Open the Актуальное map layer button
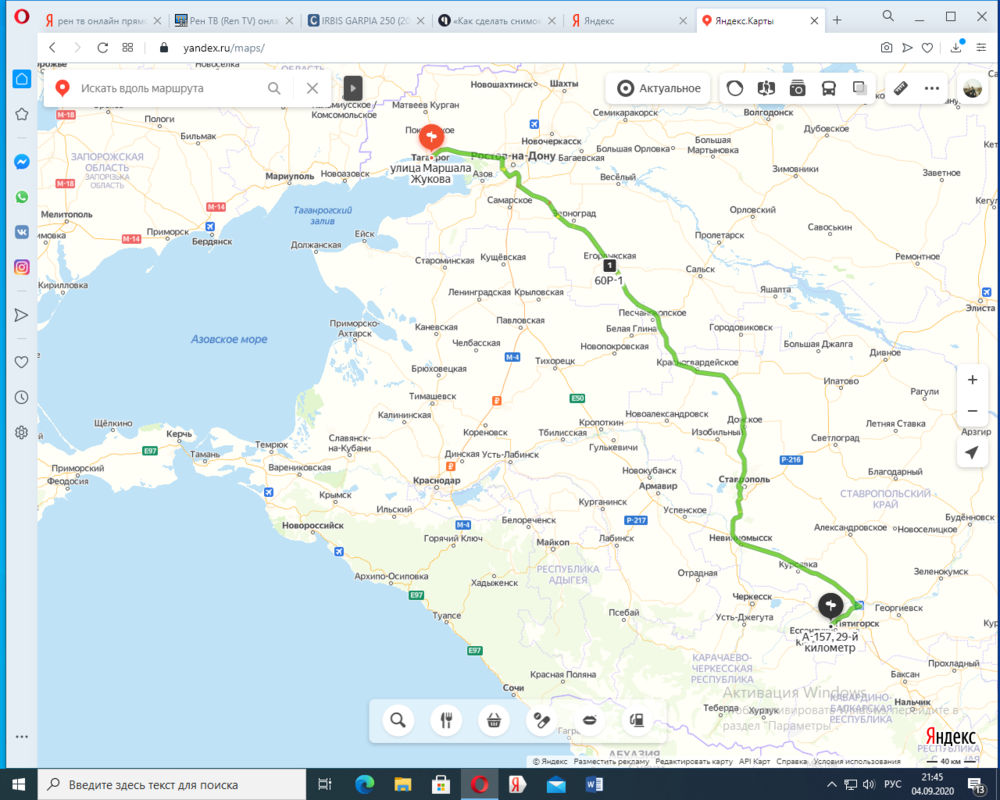The height and width of the screenshot is (800, 1000). [x=659, y=88]
